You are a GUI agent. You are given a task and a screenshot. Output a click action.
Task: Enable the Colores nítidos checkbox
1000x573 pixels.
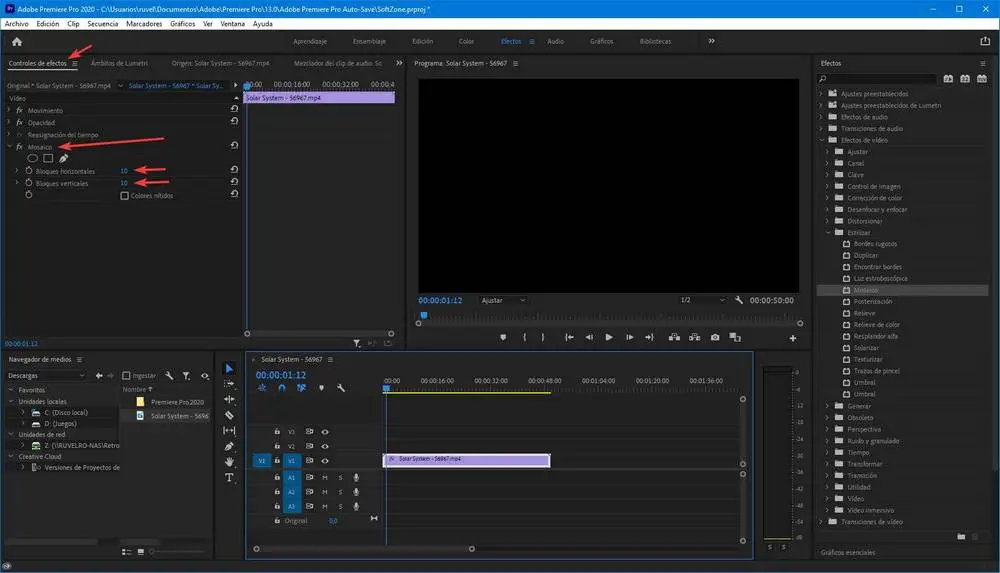124,196
